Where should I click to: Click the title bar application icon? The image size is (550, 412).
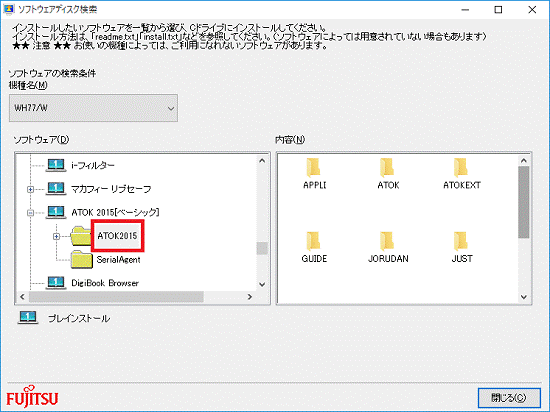pos(8,9)
